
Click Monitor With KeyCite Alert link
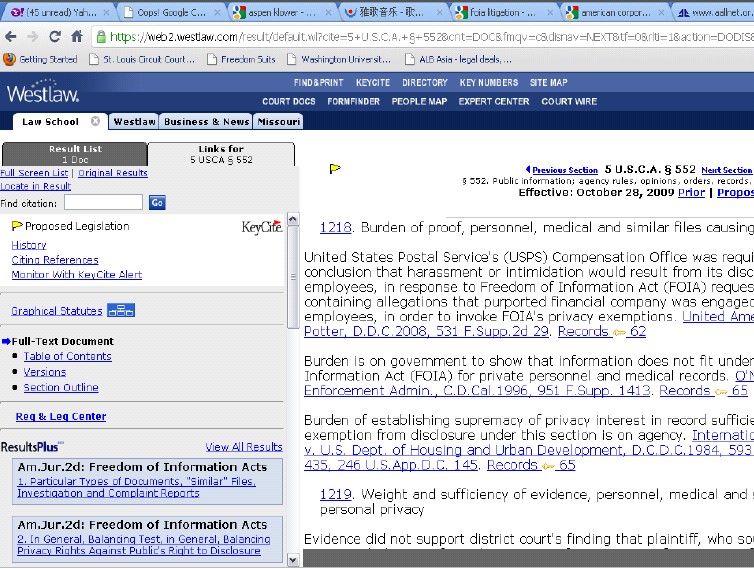[x=76, y=275]
